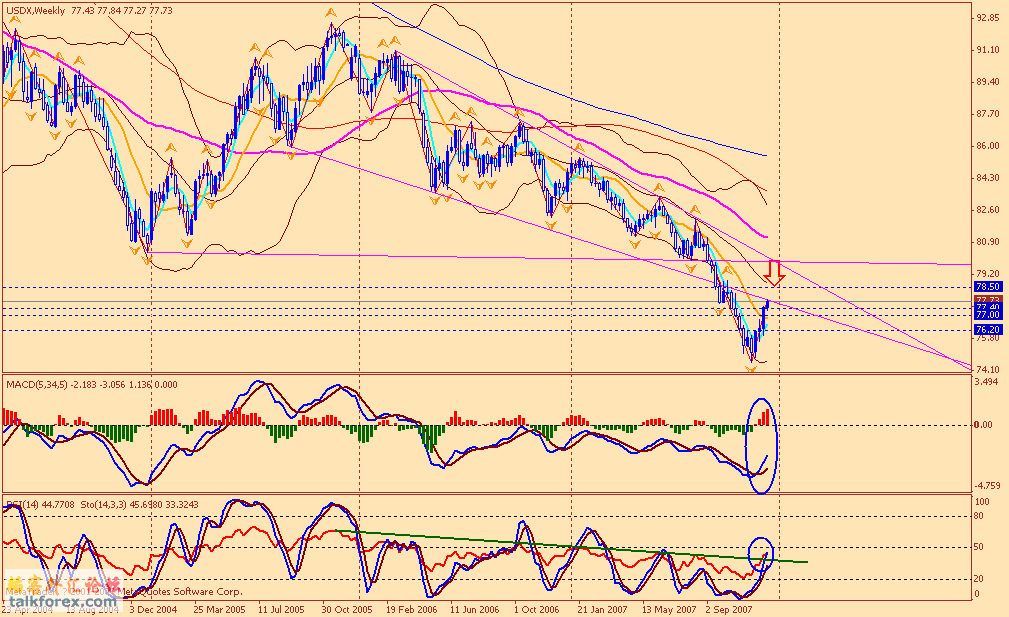This screenshot has height=617, width=1009.
Task: Click the '50' oscillator scale value
Action: click(x=979, y=548)
